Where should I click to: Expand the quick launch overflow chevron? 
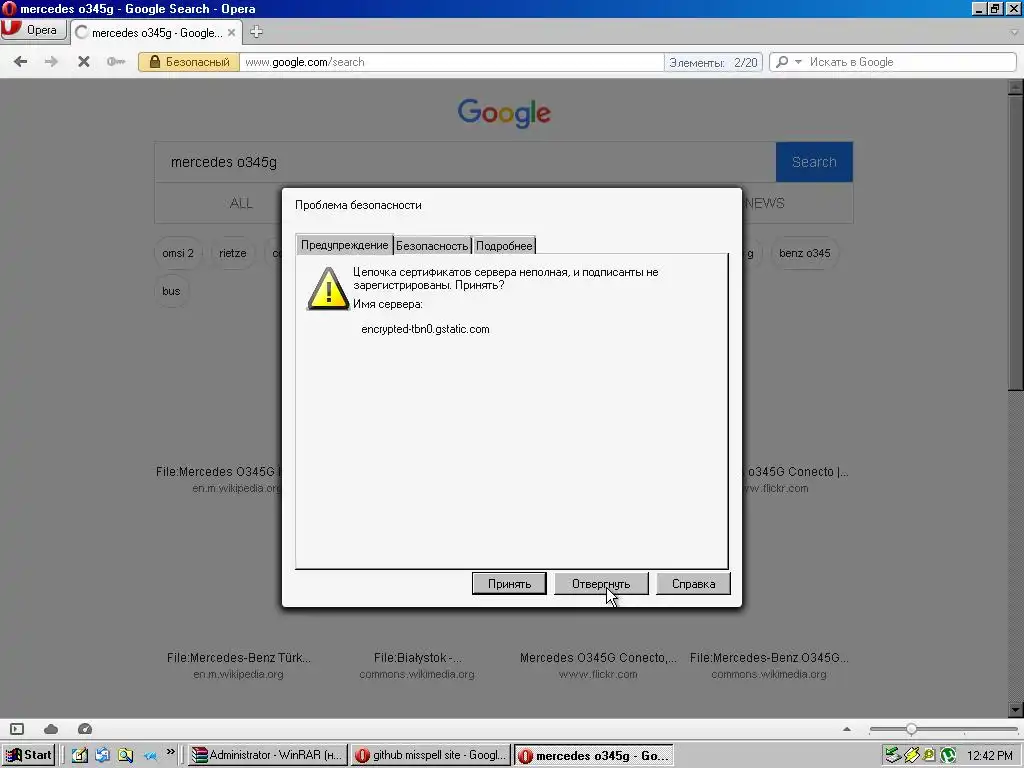click(x=170, y=753)
